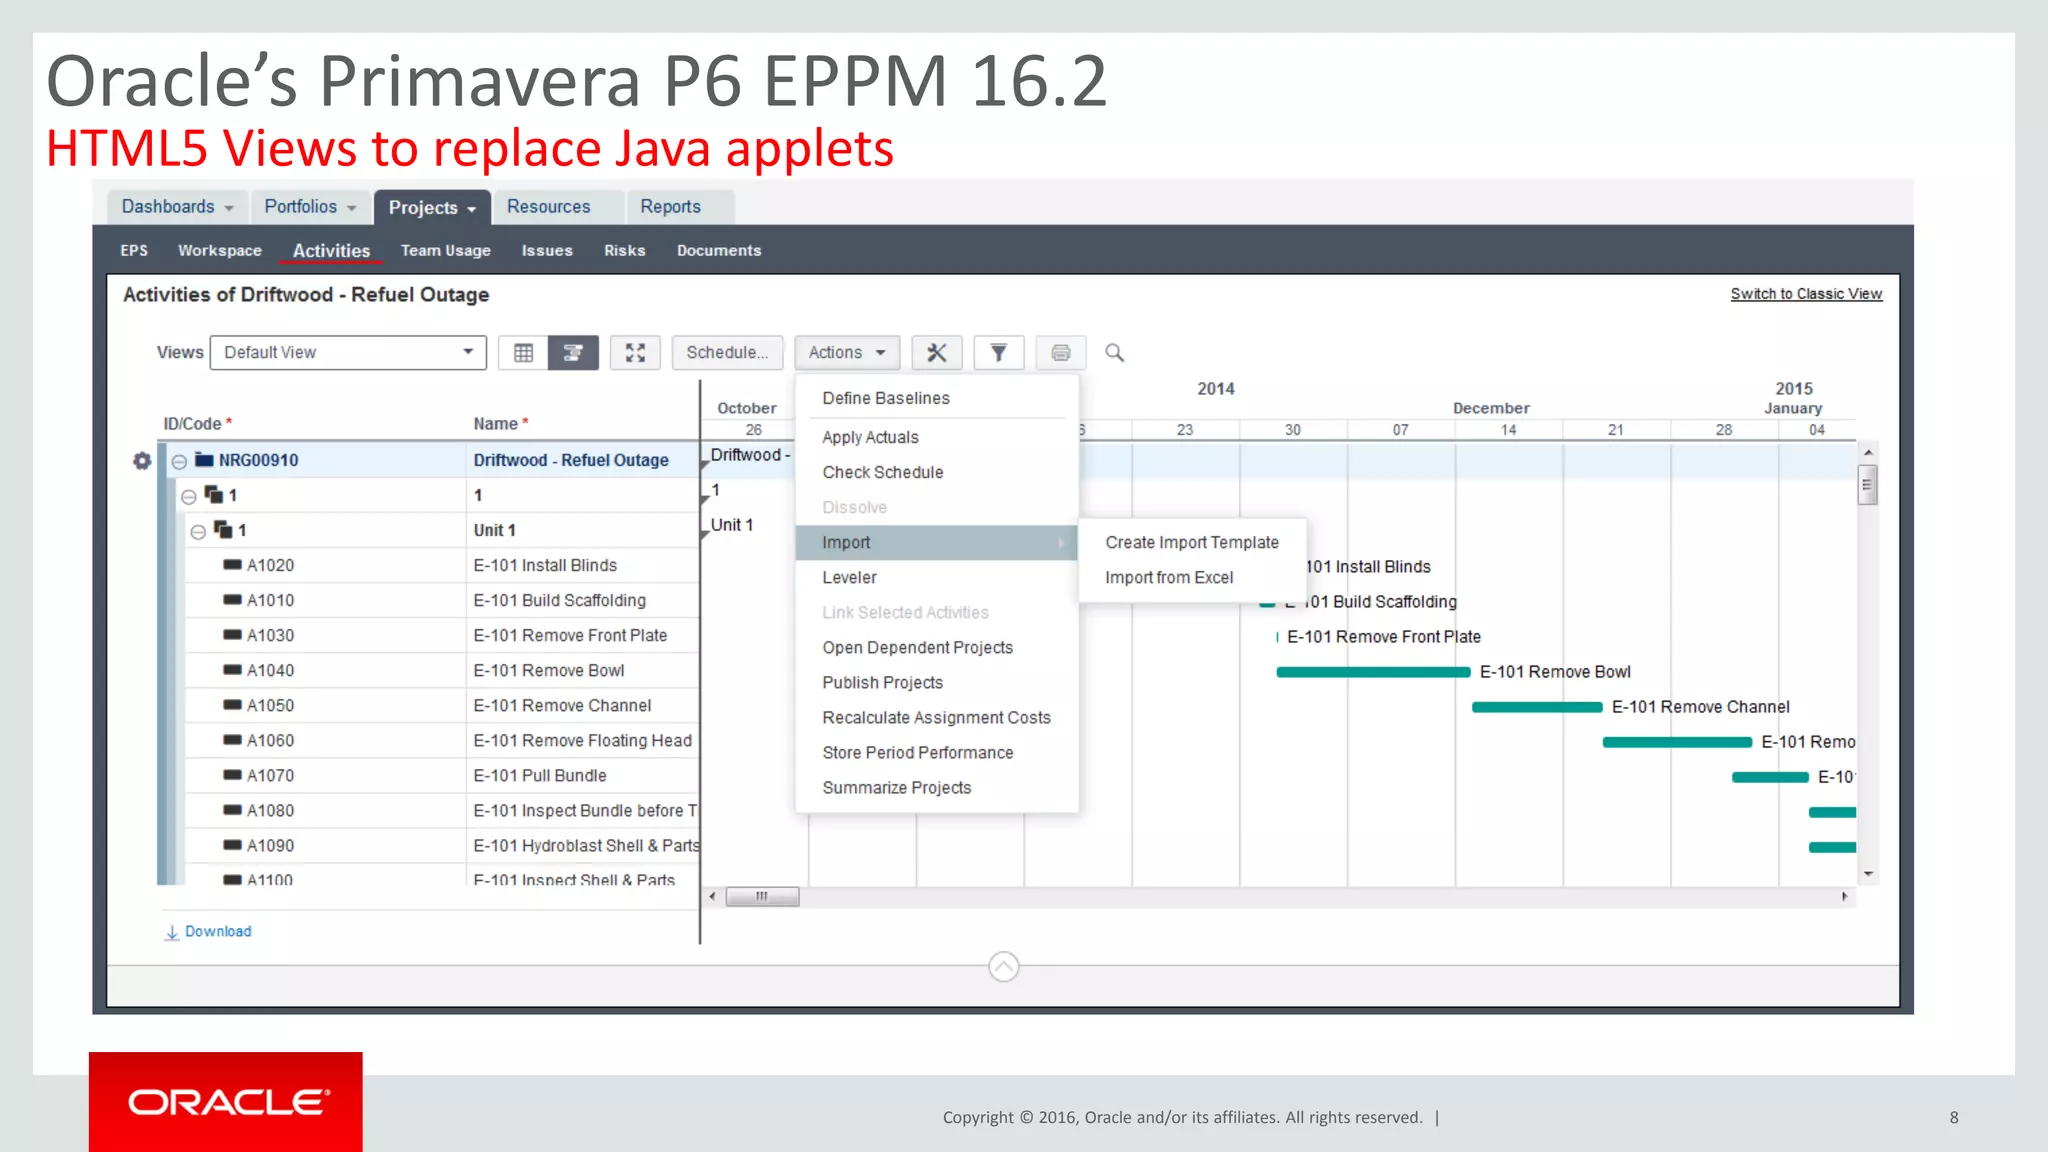Open the Views Default View dropdown
The width and height of the screenshot is (2048, 1152).
348,352
